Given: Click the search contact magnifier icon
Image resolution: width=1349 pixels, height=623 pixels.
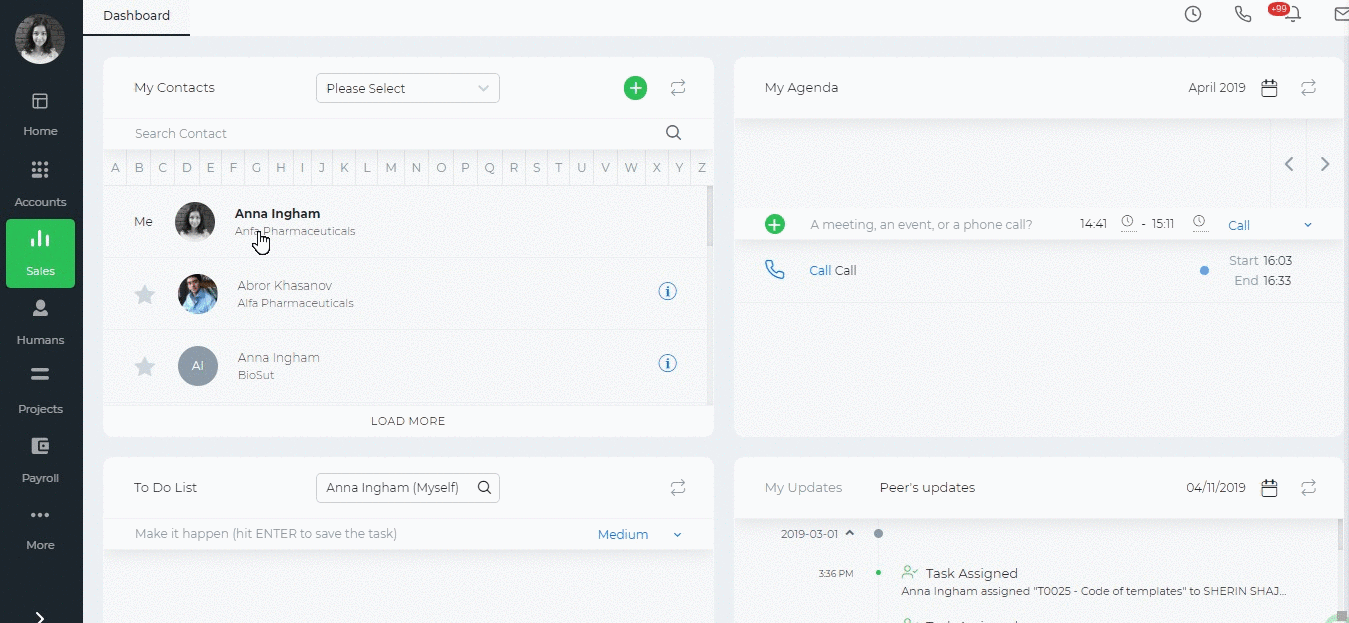Looking at the screenshot, I should pos(674,133).
